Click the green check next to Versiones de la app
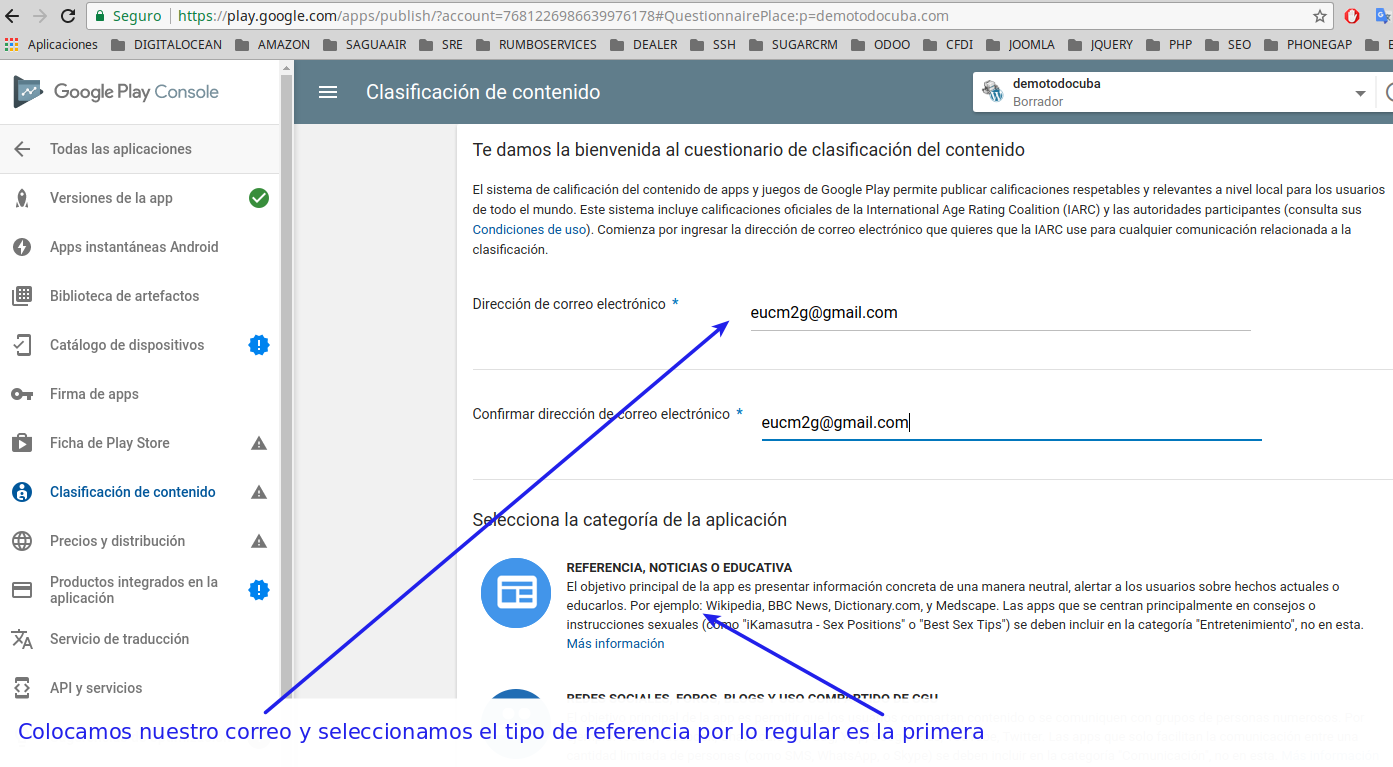The image size is (1393, 767). click(x=259, y=198)
